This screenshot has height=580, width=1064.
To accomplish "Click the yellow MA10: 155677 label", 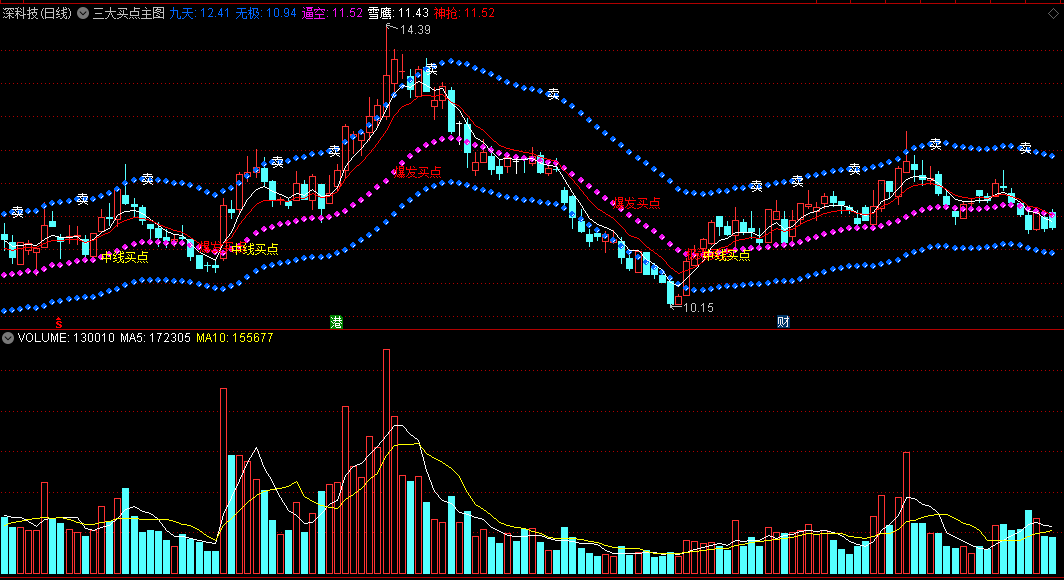I will [235, 338].
